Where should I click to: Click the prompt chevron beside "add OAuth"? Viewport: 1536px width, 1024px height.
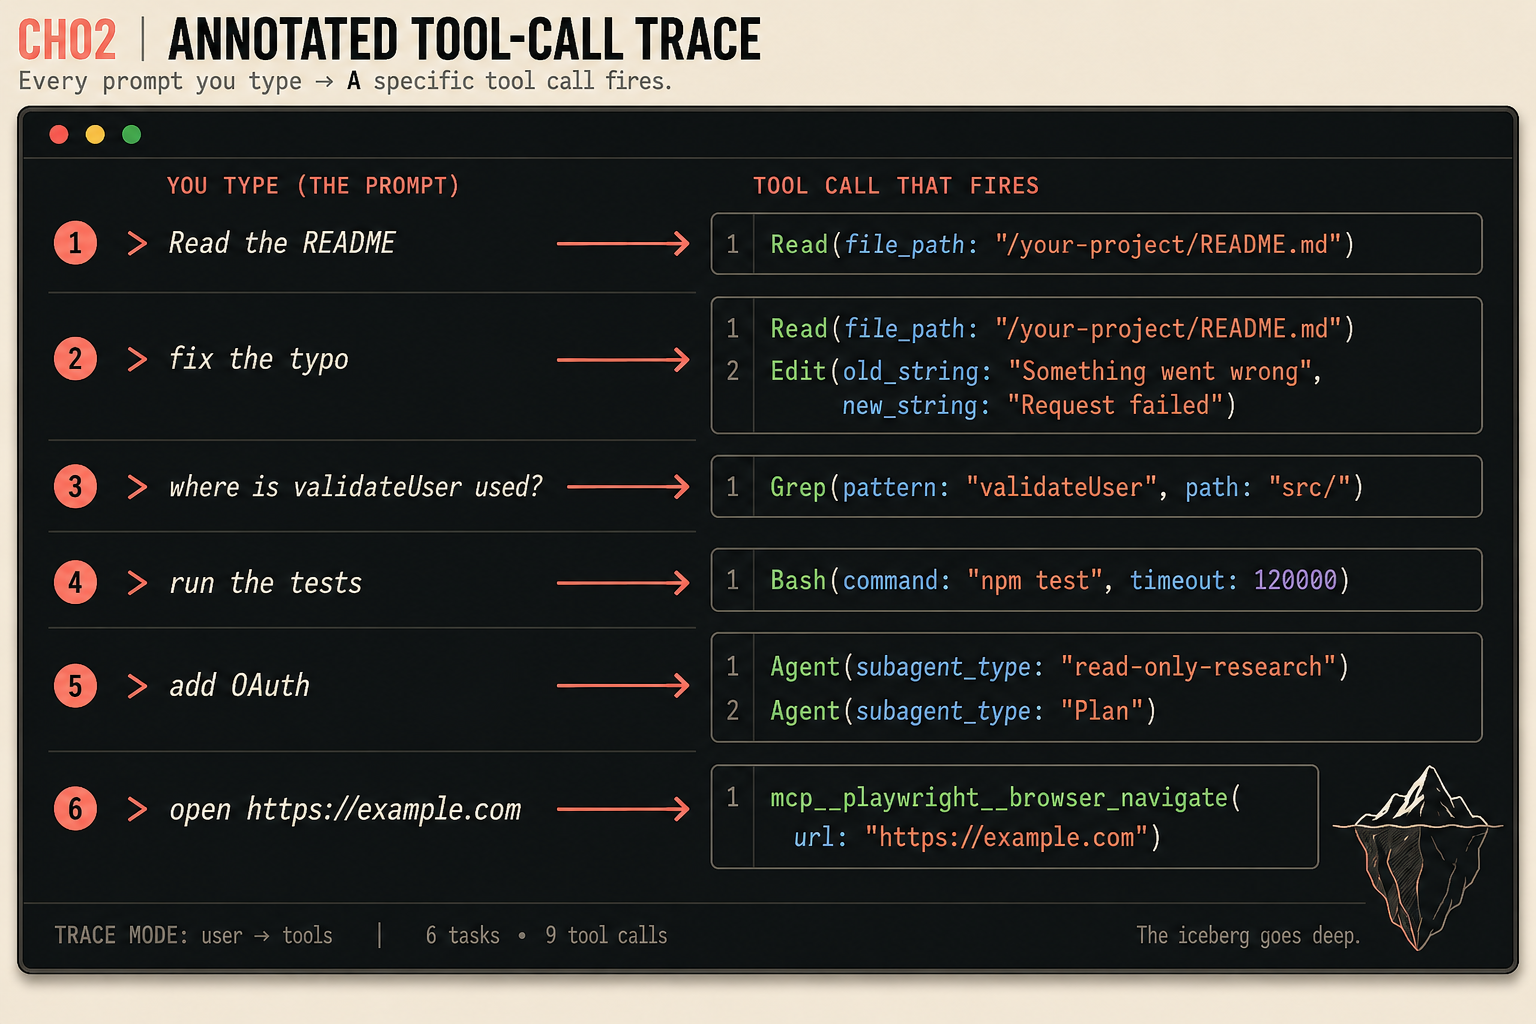coord(138,686)
